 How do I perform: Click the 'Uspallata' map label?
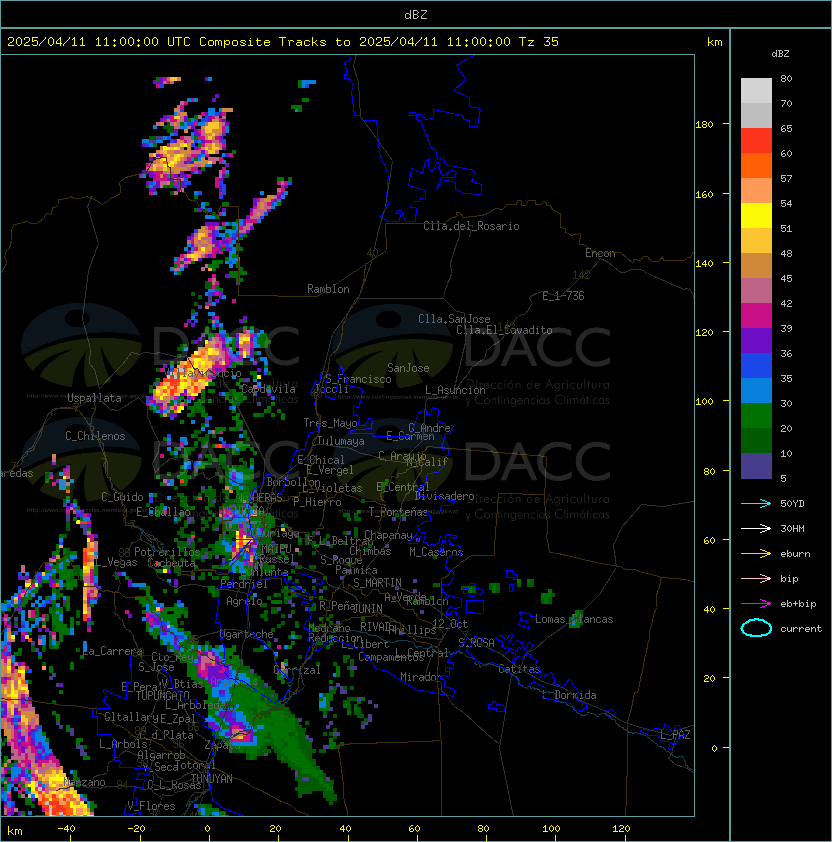tap(94, 398)
